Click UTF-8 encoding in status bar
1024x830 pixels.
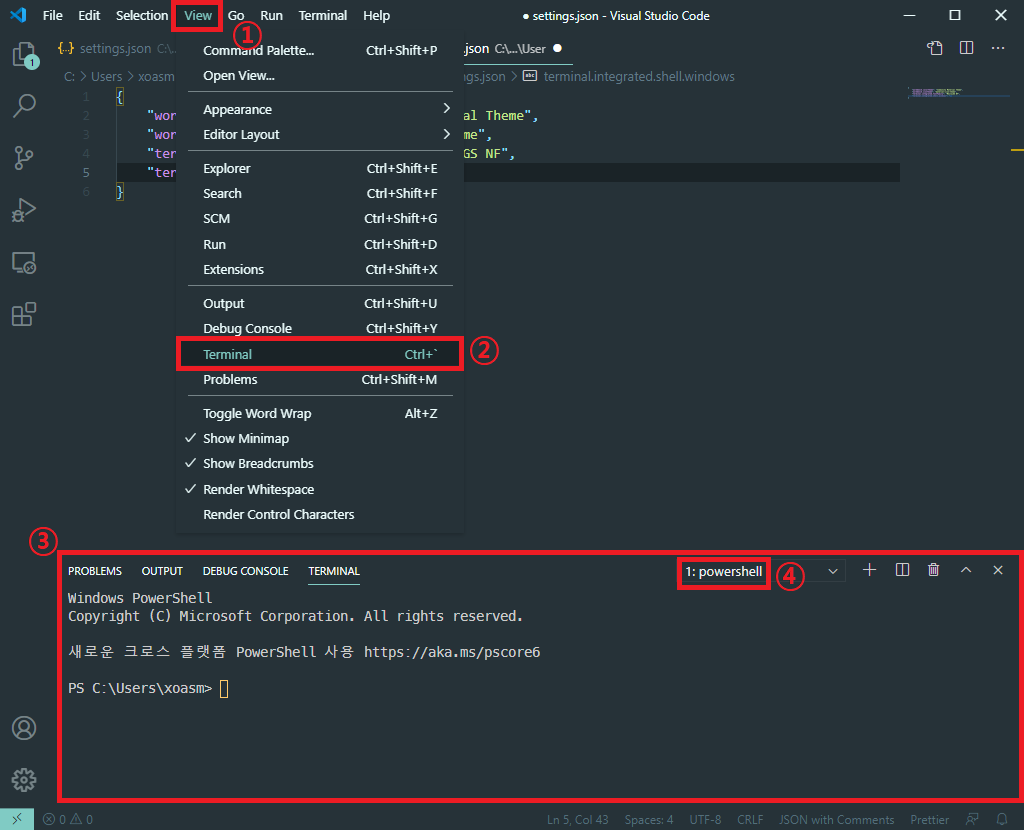(705, 820)
